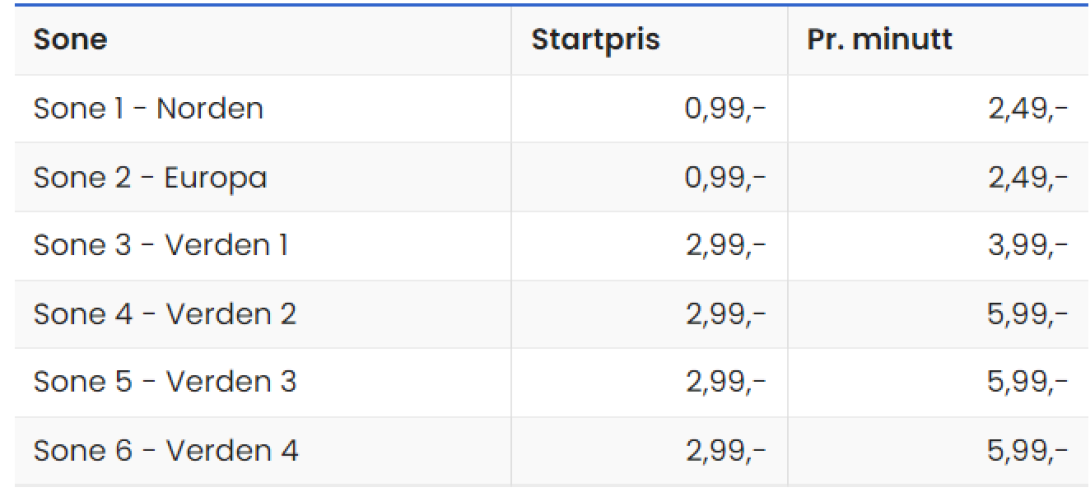The height and width of the screenshot is (492, 1090).
Task: Click Pr. minutt 5,99 for Verden 3
Action: 1027,383
